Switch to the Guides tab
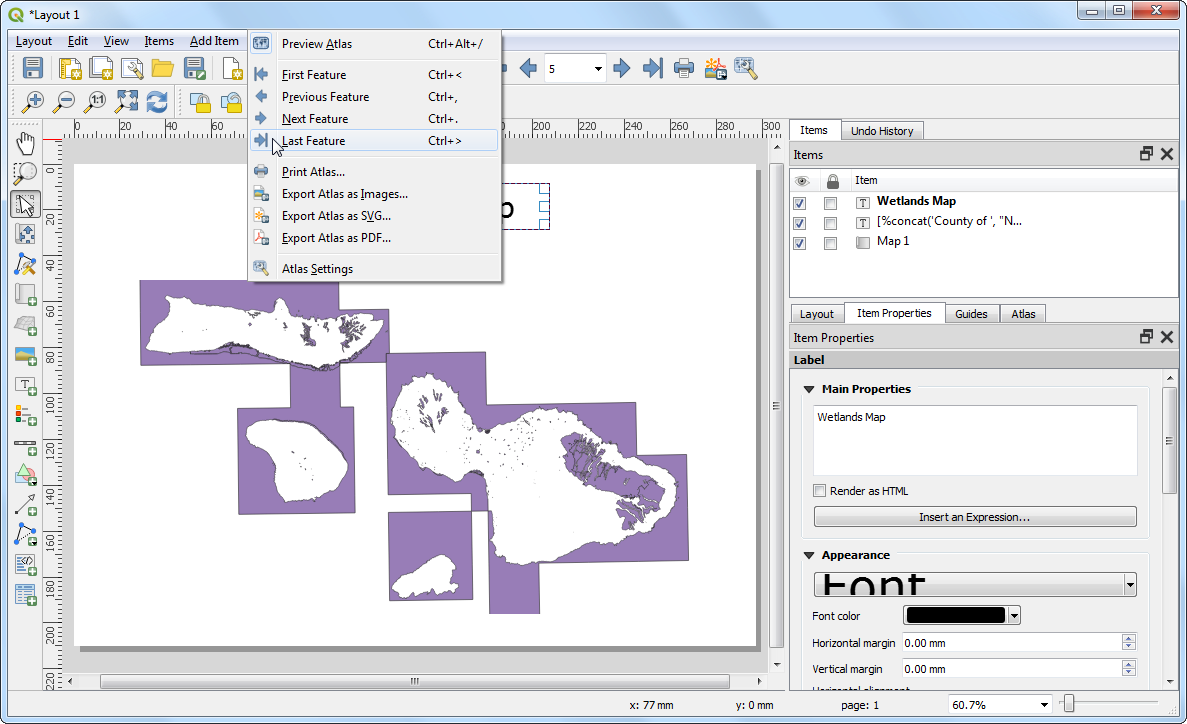The height and width of the screenshot is (724, 1187). (x=970, y=314)
